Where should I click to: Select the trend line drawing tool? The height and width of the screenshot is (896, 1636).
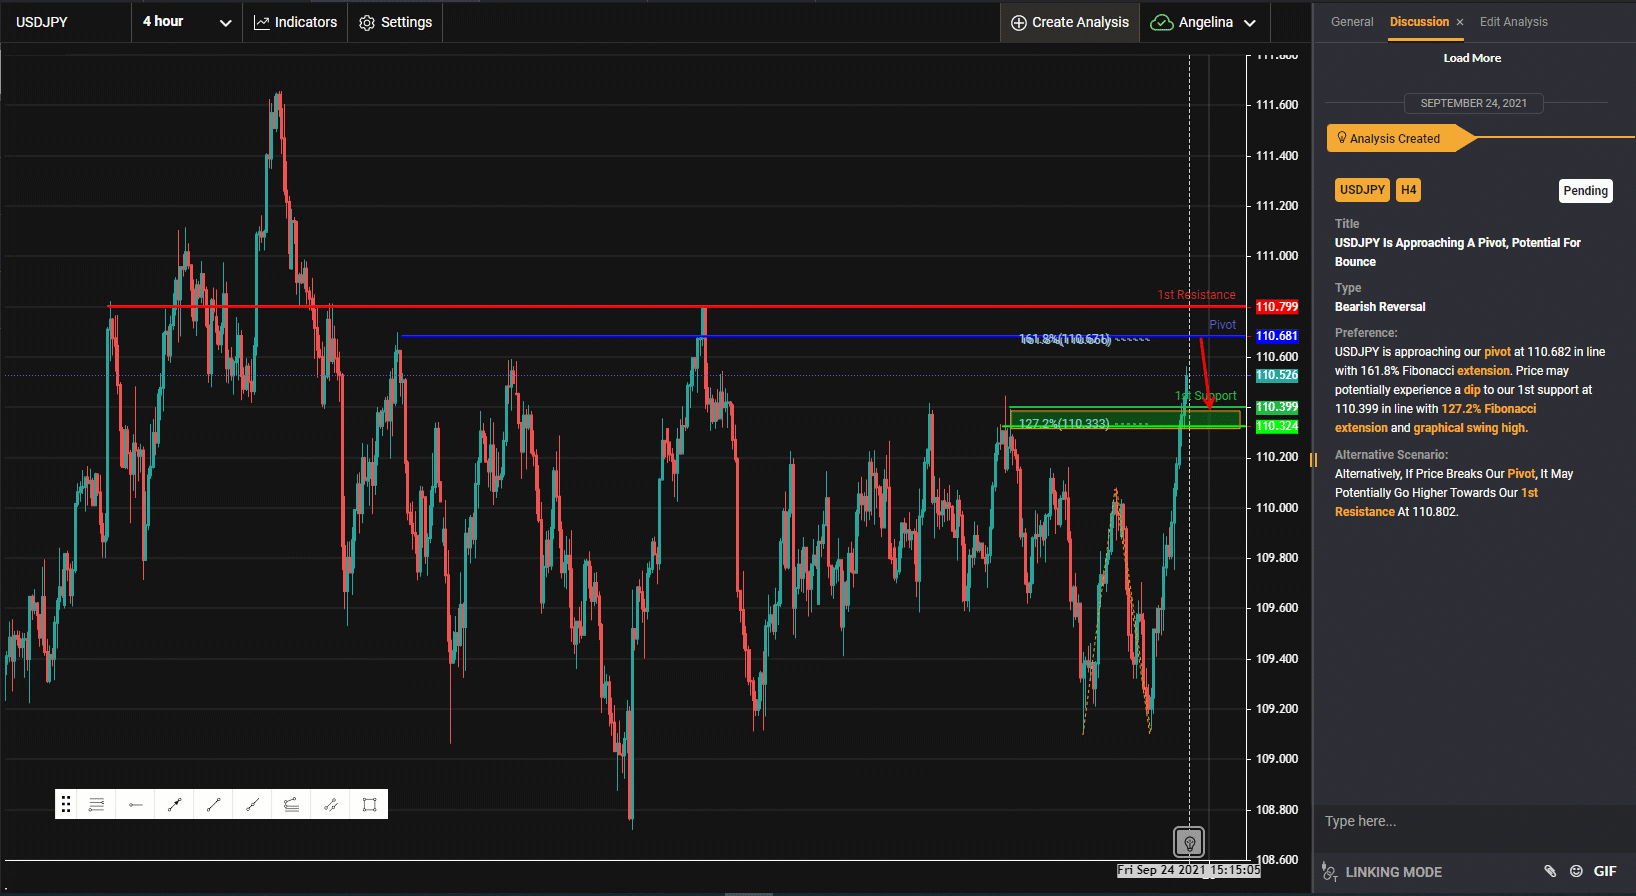point(213,804)
